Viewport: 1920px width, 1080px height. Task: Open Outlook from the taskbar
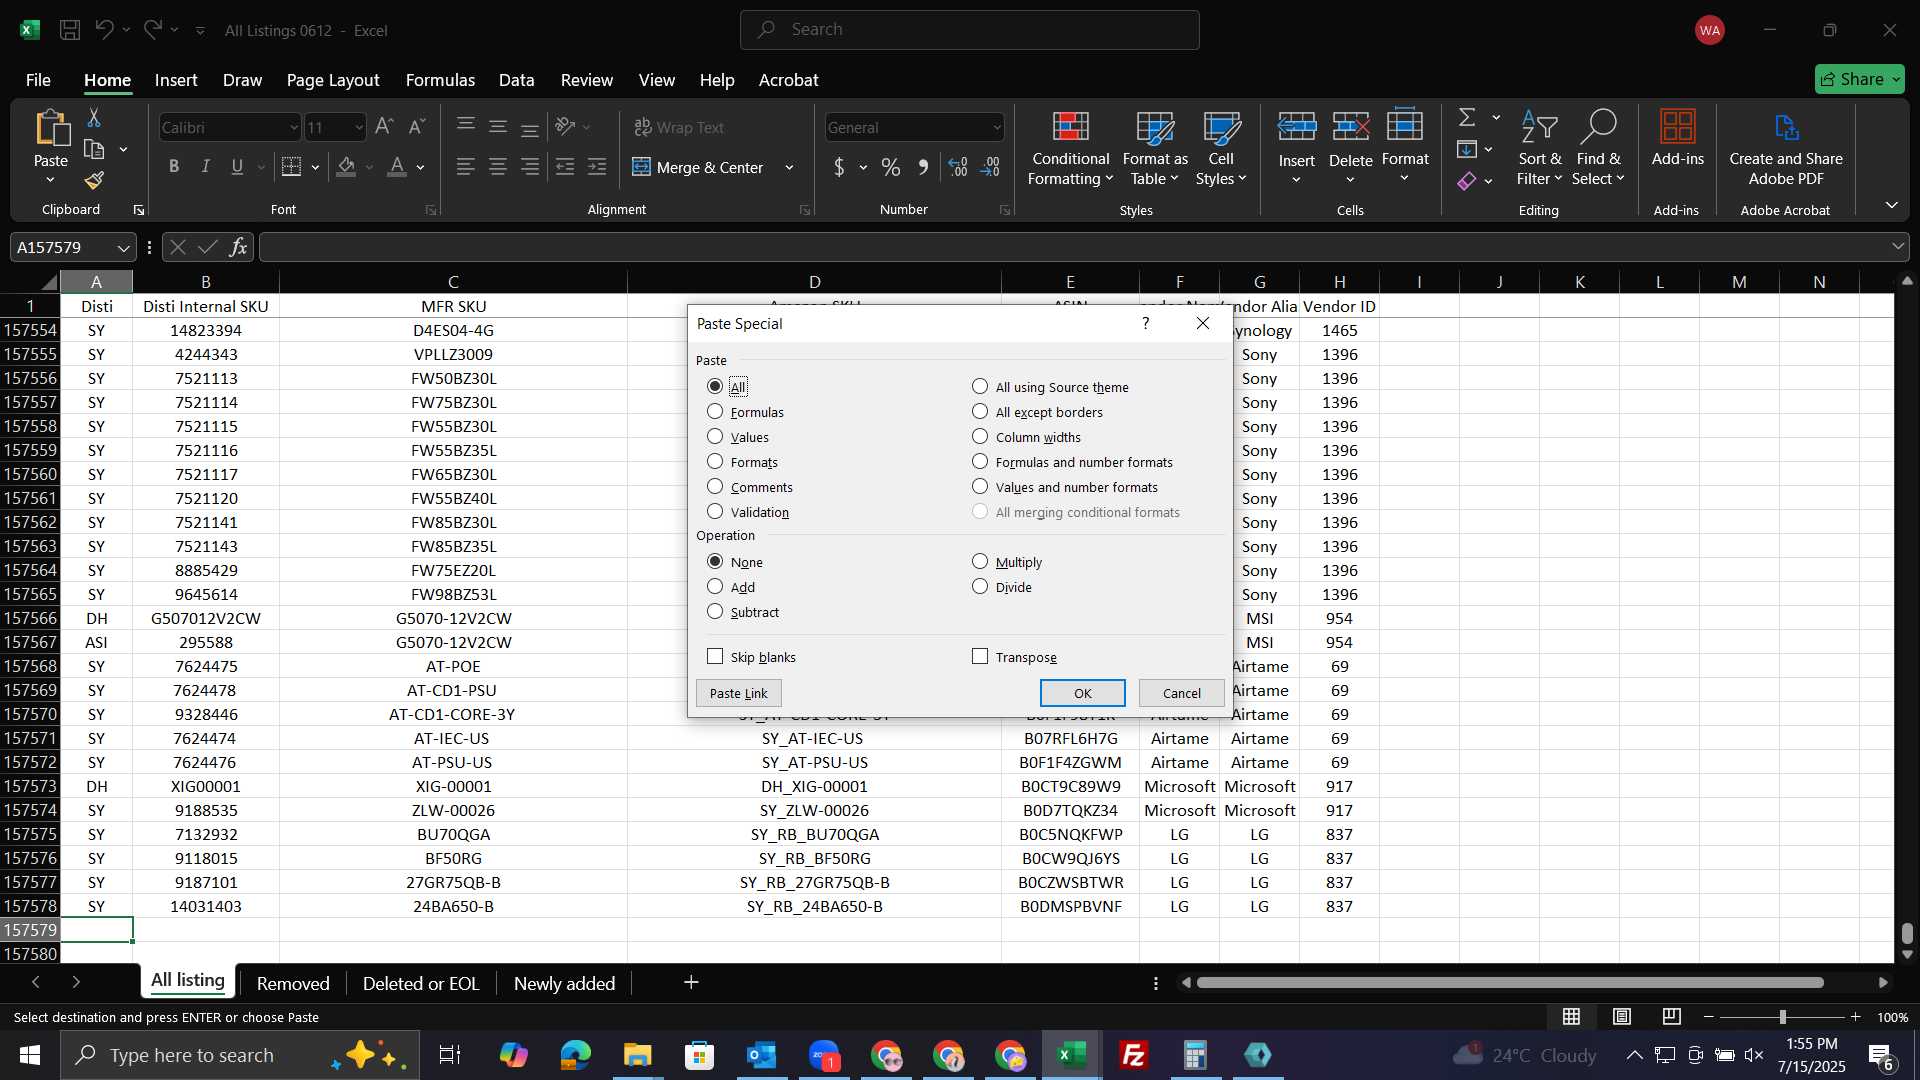[762, 1055]
